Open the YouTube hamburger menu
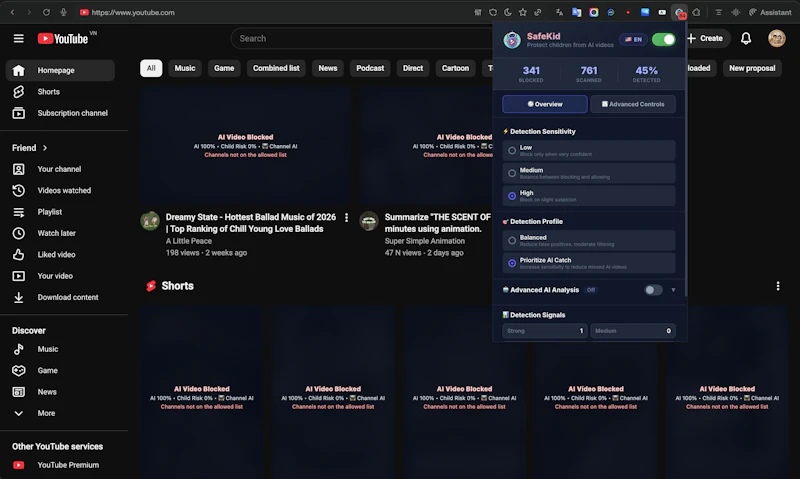Screen dimensions: 800x479 18,38
